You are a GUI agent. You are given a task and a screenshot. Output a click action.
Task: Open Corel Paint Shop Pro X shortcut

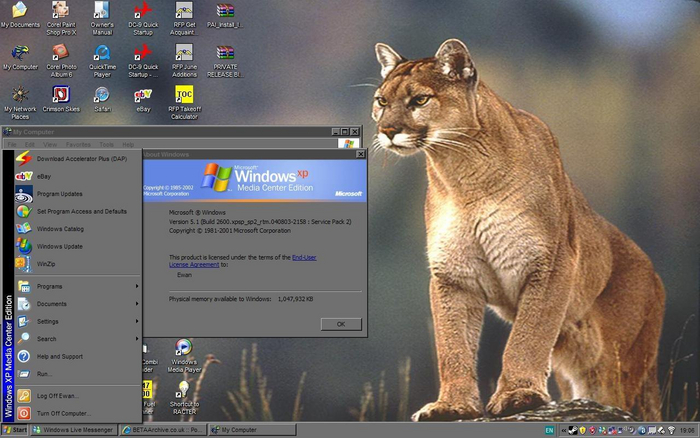click(x=61, y=18)
